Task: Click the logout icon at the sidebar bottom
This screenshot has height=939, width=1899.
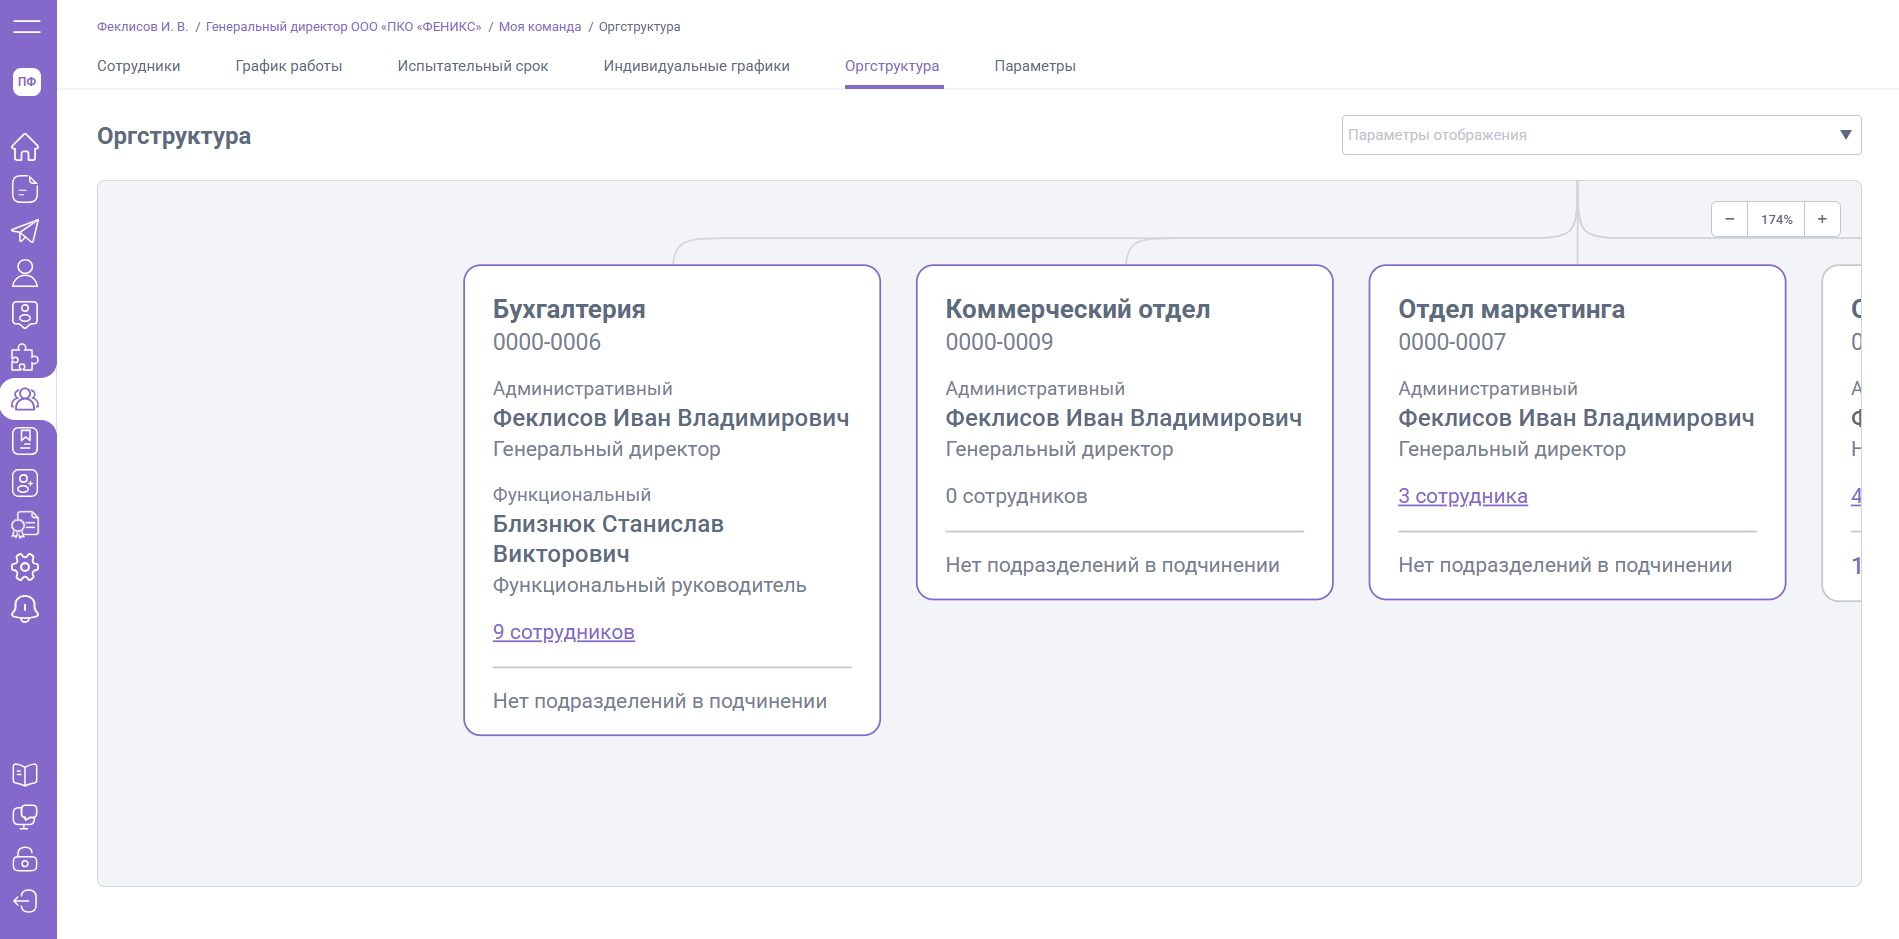Action: click(25, 901)
